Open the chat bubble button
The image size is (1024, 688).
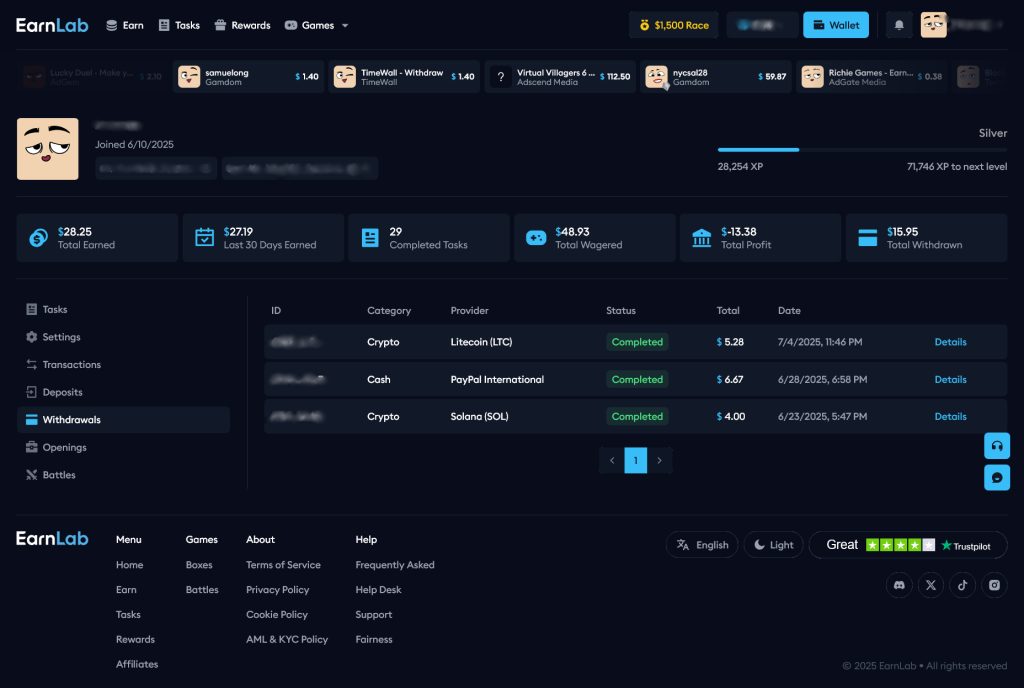997,478
